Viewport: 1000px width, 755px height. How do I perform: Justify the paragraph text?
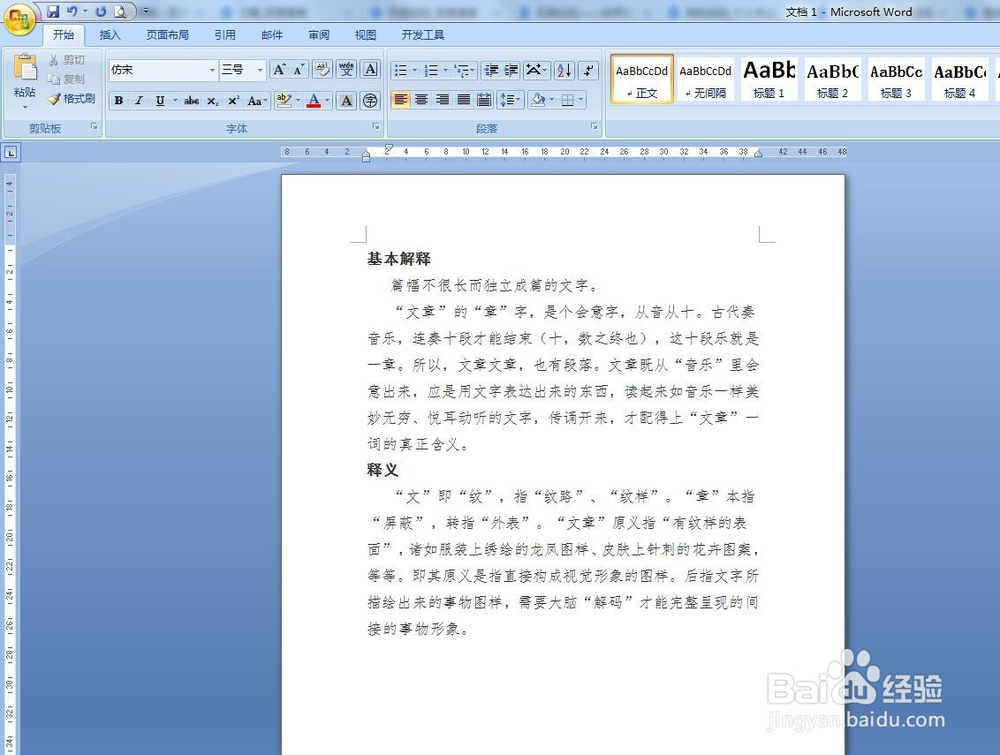click(464, 100)
